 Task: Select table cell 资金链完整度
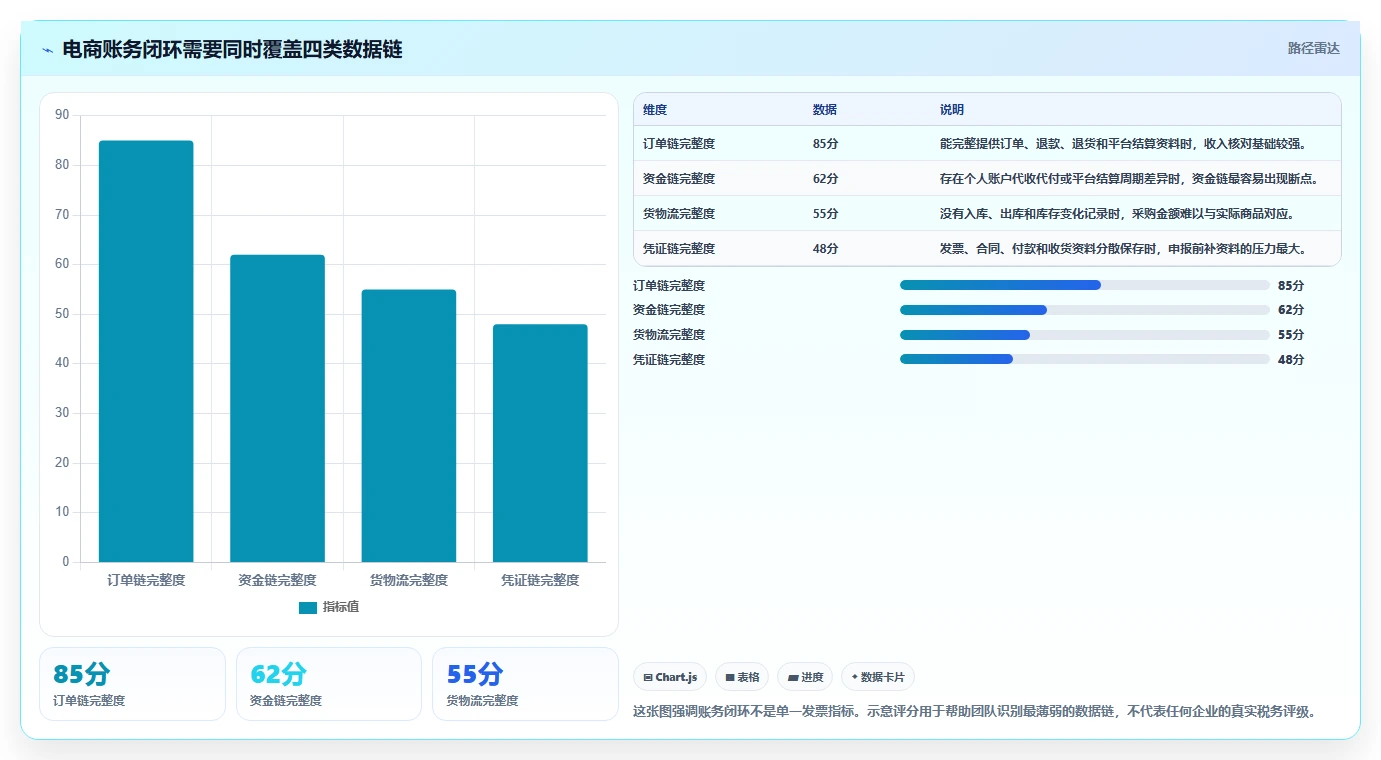(679, 179)
